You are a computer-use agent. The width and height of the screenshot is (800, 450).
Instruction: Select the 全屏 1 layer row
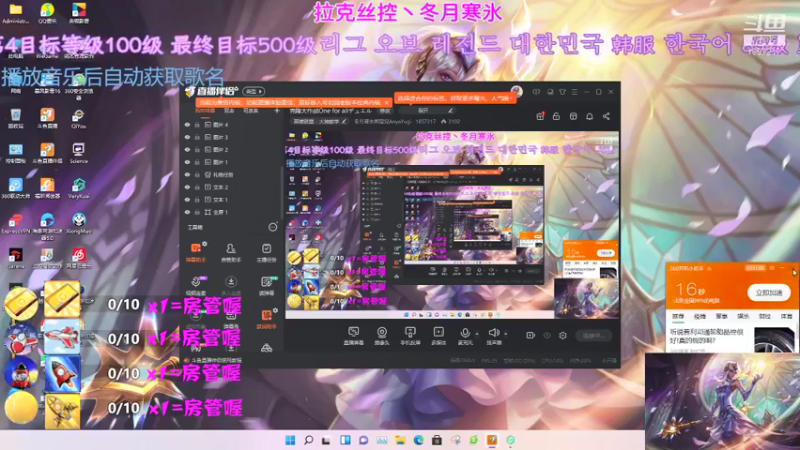[x=232, y=212]
